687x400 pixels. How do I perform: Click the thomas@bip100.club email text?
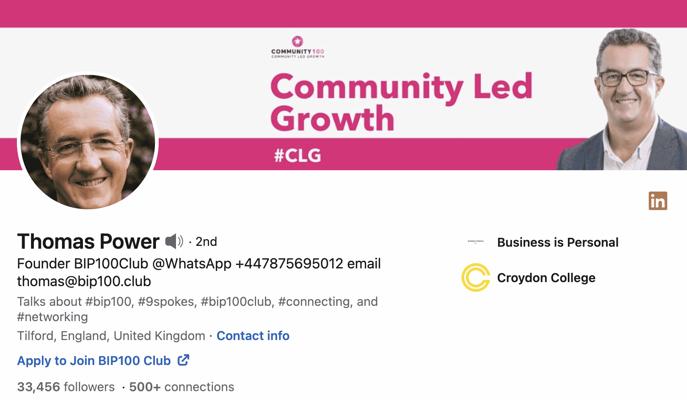tap(84, 281)
